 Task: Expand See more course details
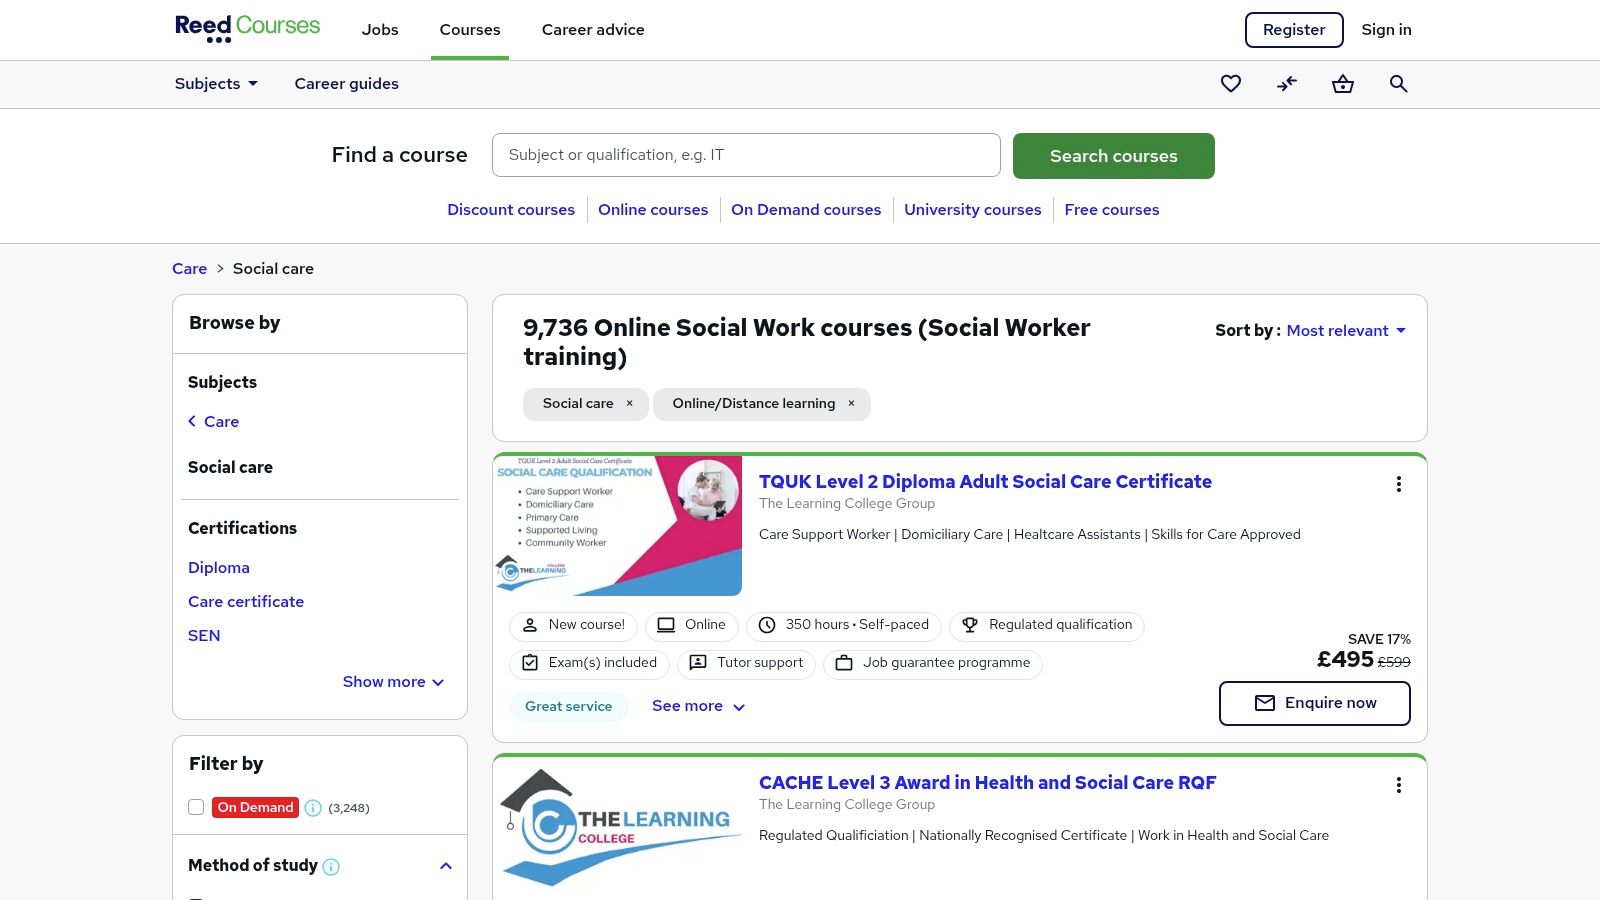tap(698, 706)
